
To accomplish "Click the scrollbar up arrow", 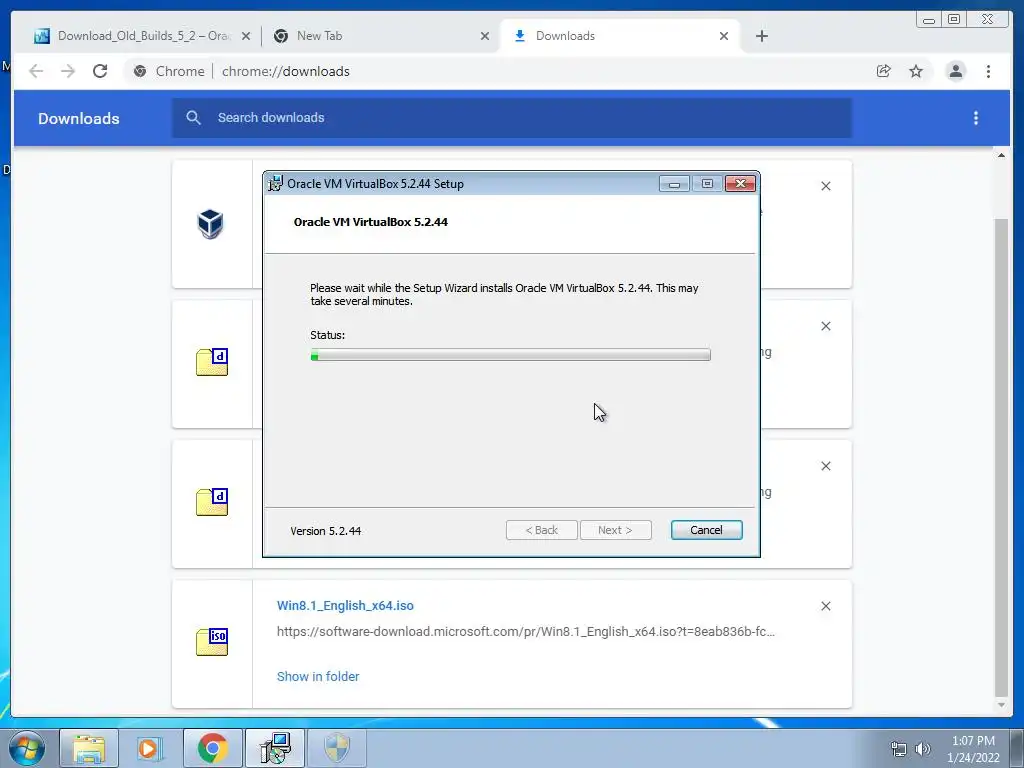I will 1001,155.
